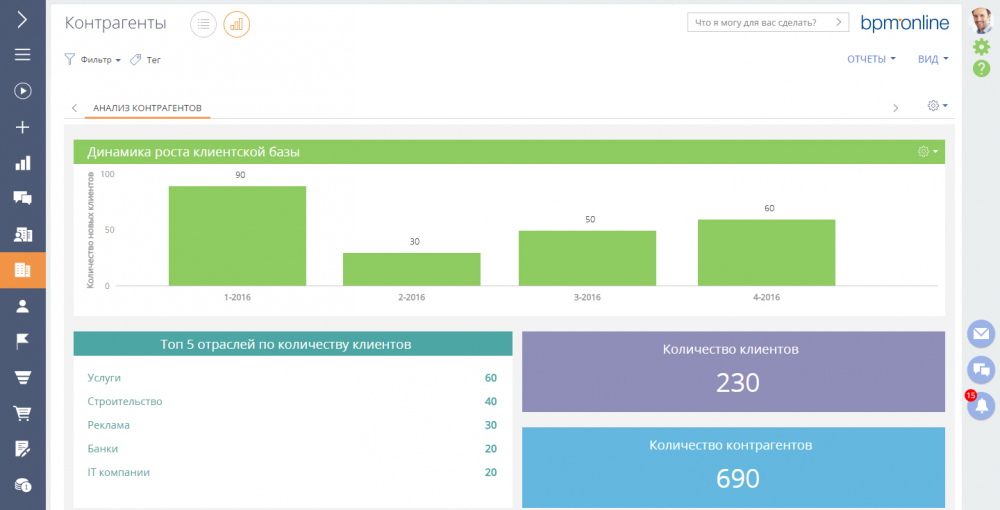
Task: Open the shopping cart section in sidebar
Action: (22, 413)
